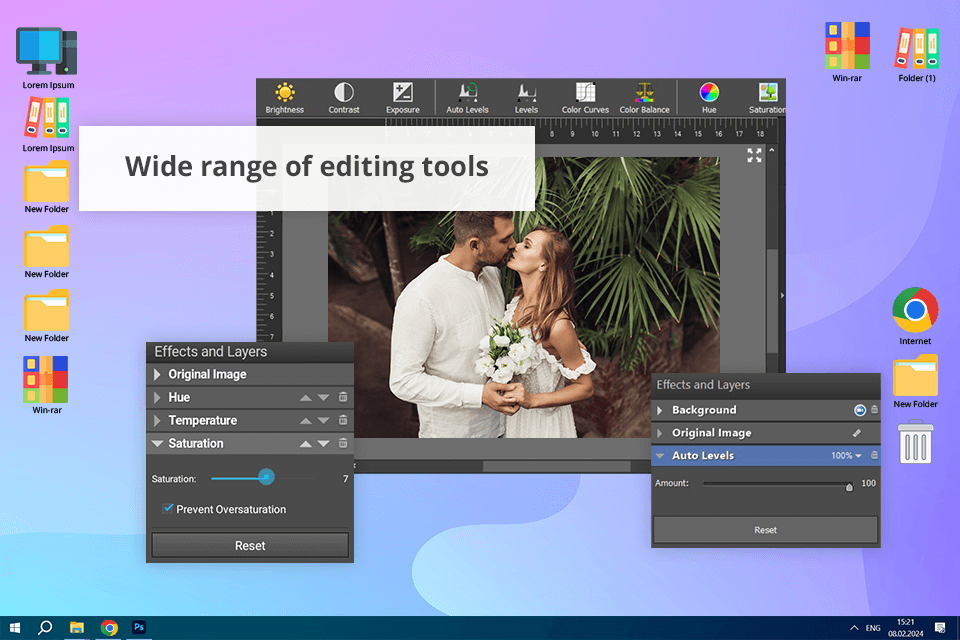Select the top-left Lorem Ipsum computer icon

click(x=48, y=58)
